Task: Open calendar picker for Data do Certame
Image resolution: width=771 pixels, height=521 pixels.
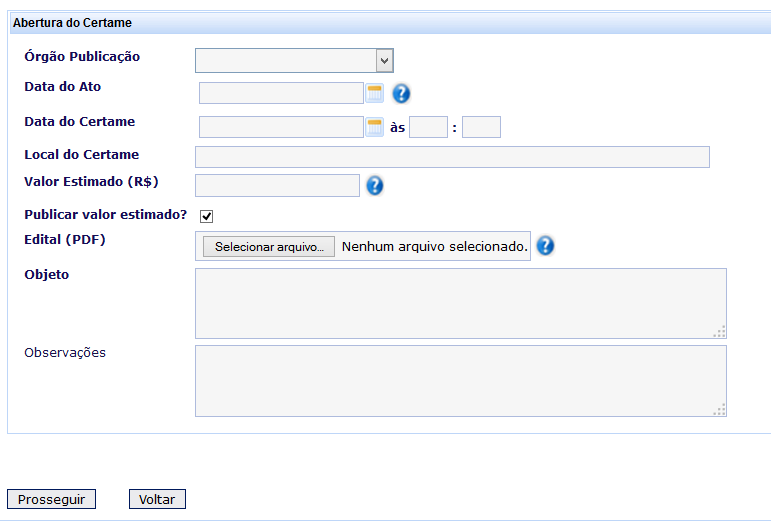Action: [x=375, y=127]
